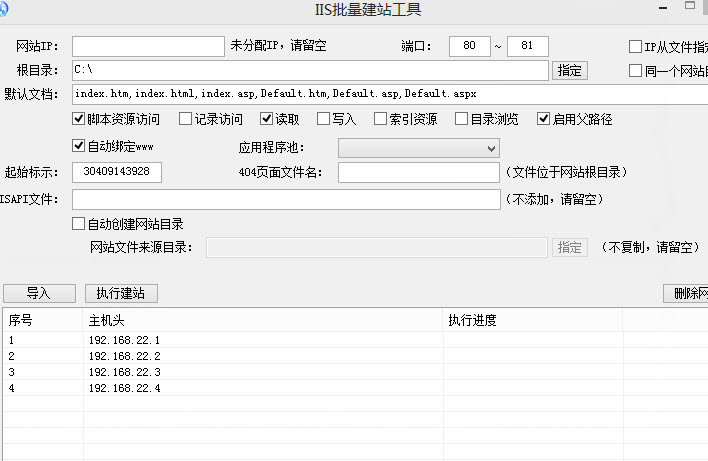This screenshot has height=461, width=708.
Task: Click the 序号 column header
Action: (x=43, y=321)
